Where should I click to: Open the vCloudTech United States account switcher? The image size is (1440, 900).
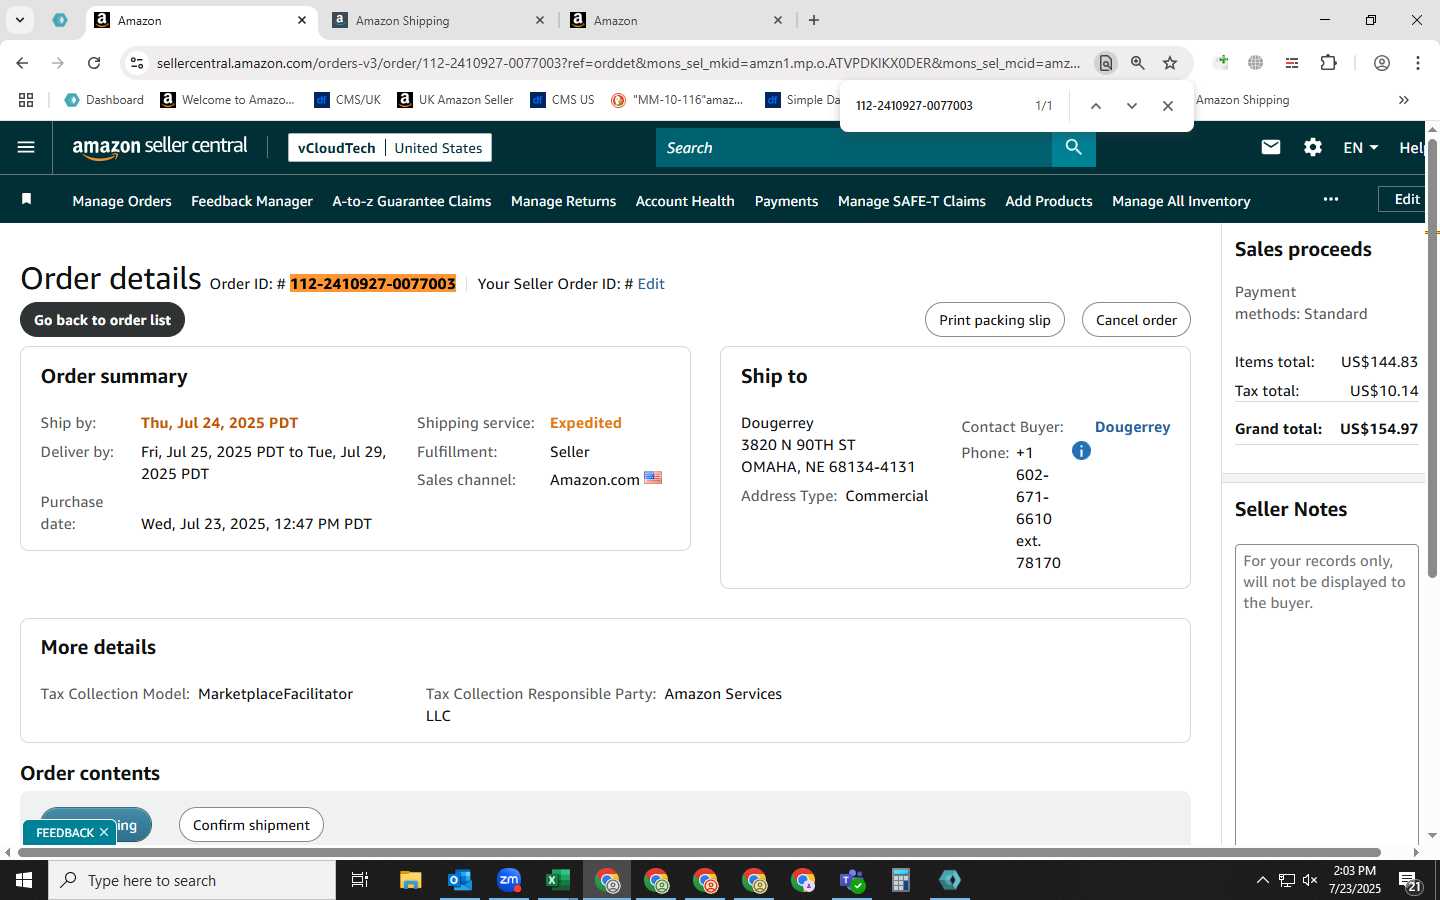390,147
